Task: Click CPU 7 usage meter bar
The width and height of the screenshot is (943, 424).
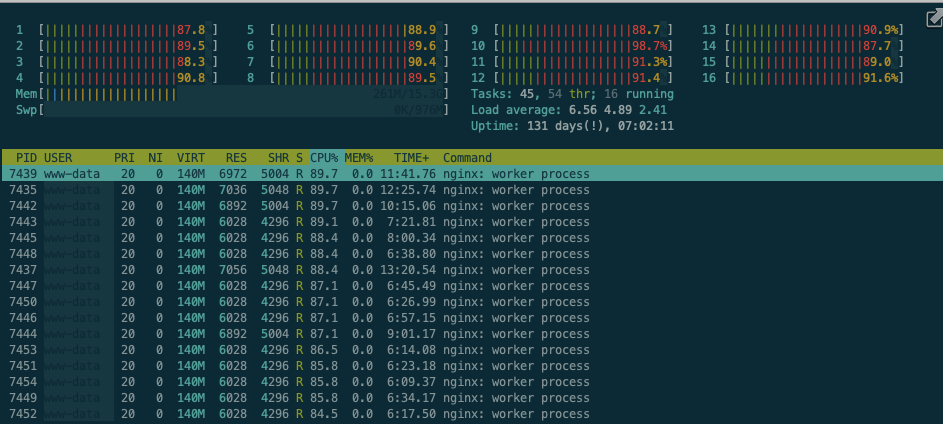Action: tap(359, 61)
